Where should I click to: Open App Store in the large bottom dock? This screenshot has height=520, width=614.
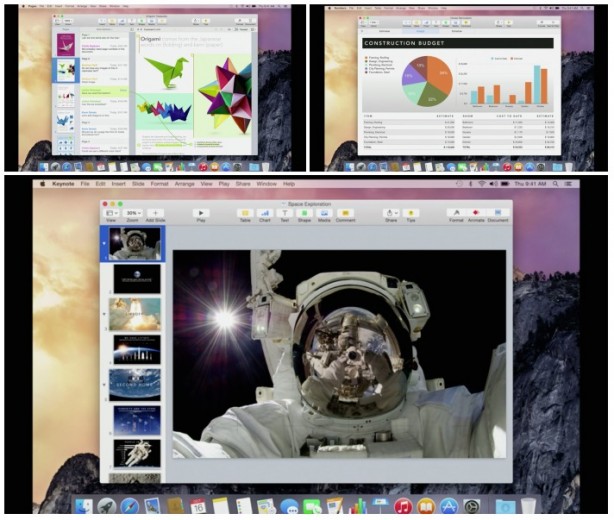click(x=449, y=506)
